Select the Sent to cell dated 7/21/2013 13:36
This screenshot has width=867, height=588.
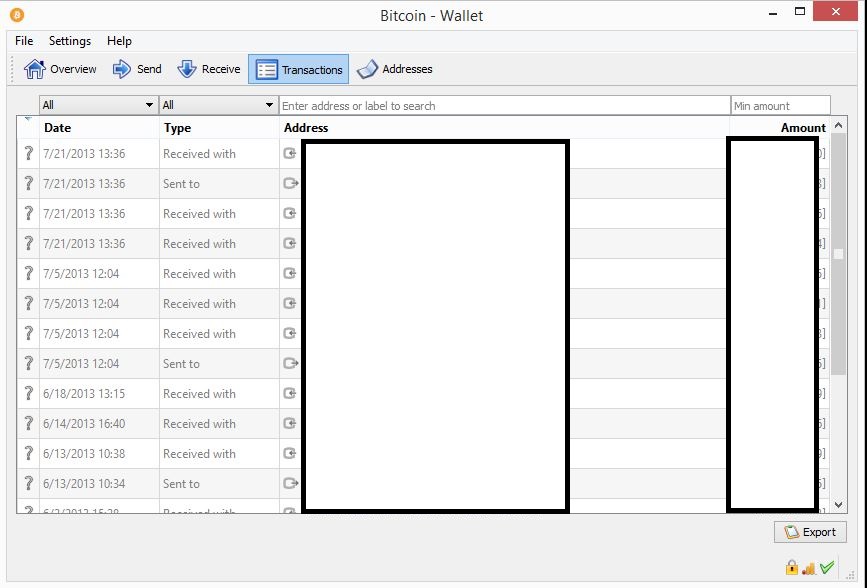coord(219,183)
